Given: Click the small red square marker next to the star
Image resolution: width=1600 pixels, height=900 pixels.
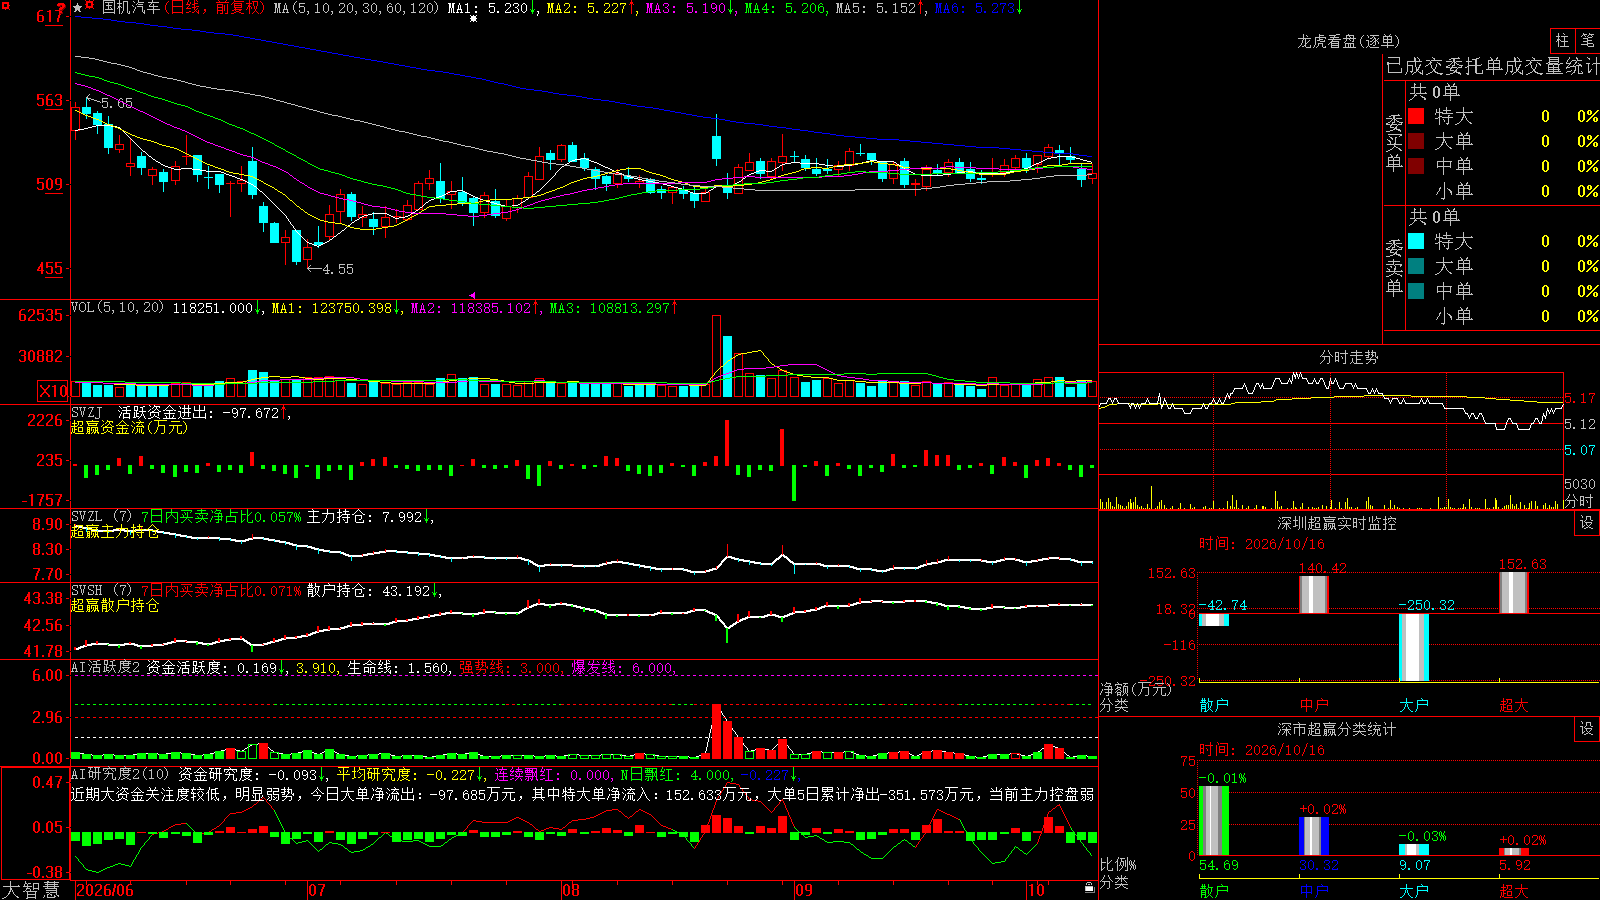Looking at the screenshot, I should tap(91, 6).
